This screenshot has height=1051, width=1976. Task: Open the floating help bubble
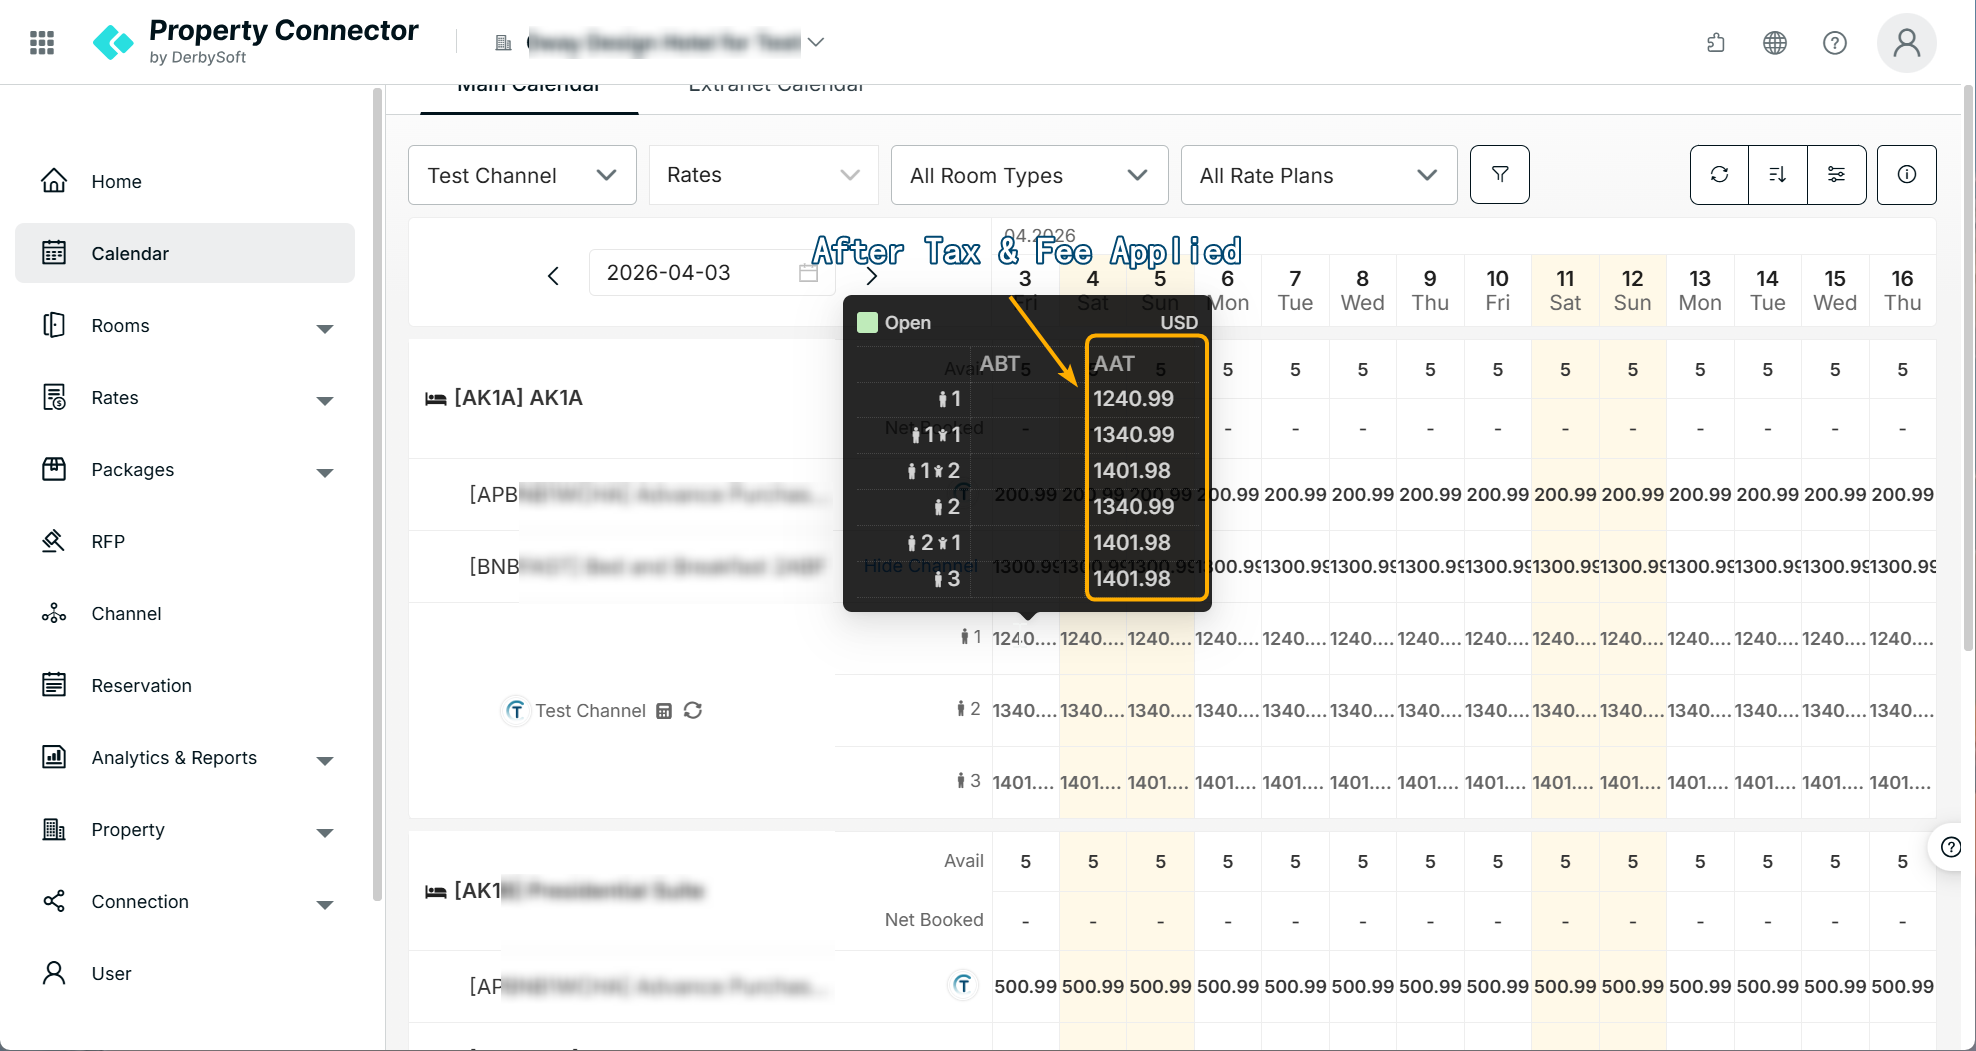pyautogui.click(x=1951, y=848)
